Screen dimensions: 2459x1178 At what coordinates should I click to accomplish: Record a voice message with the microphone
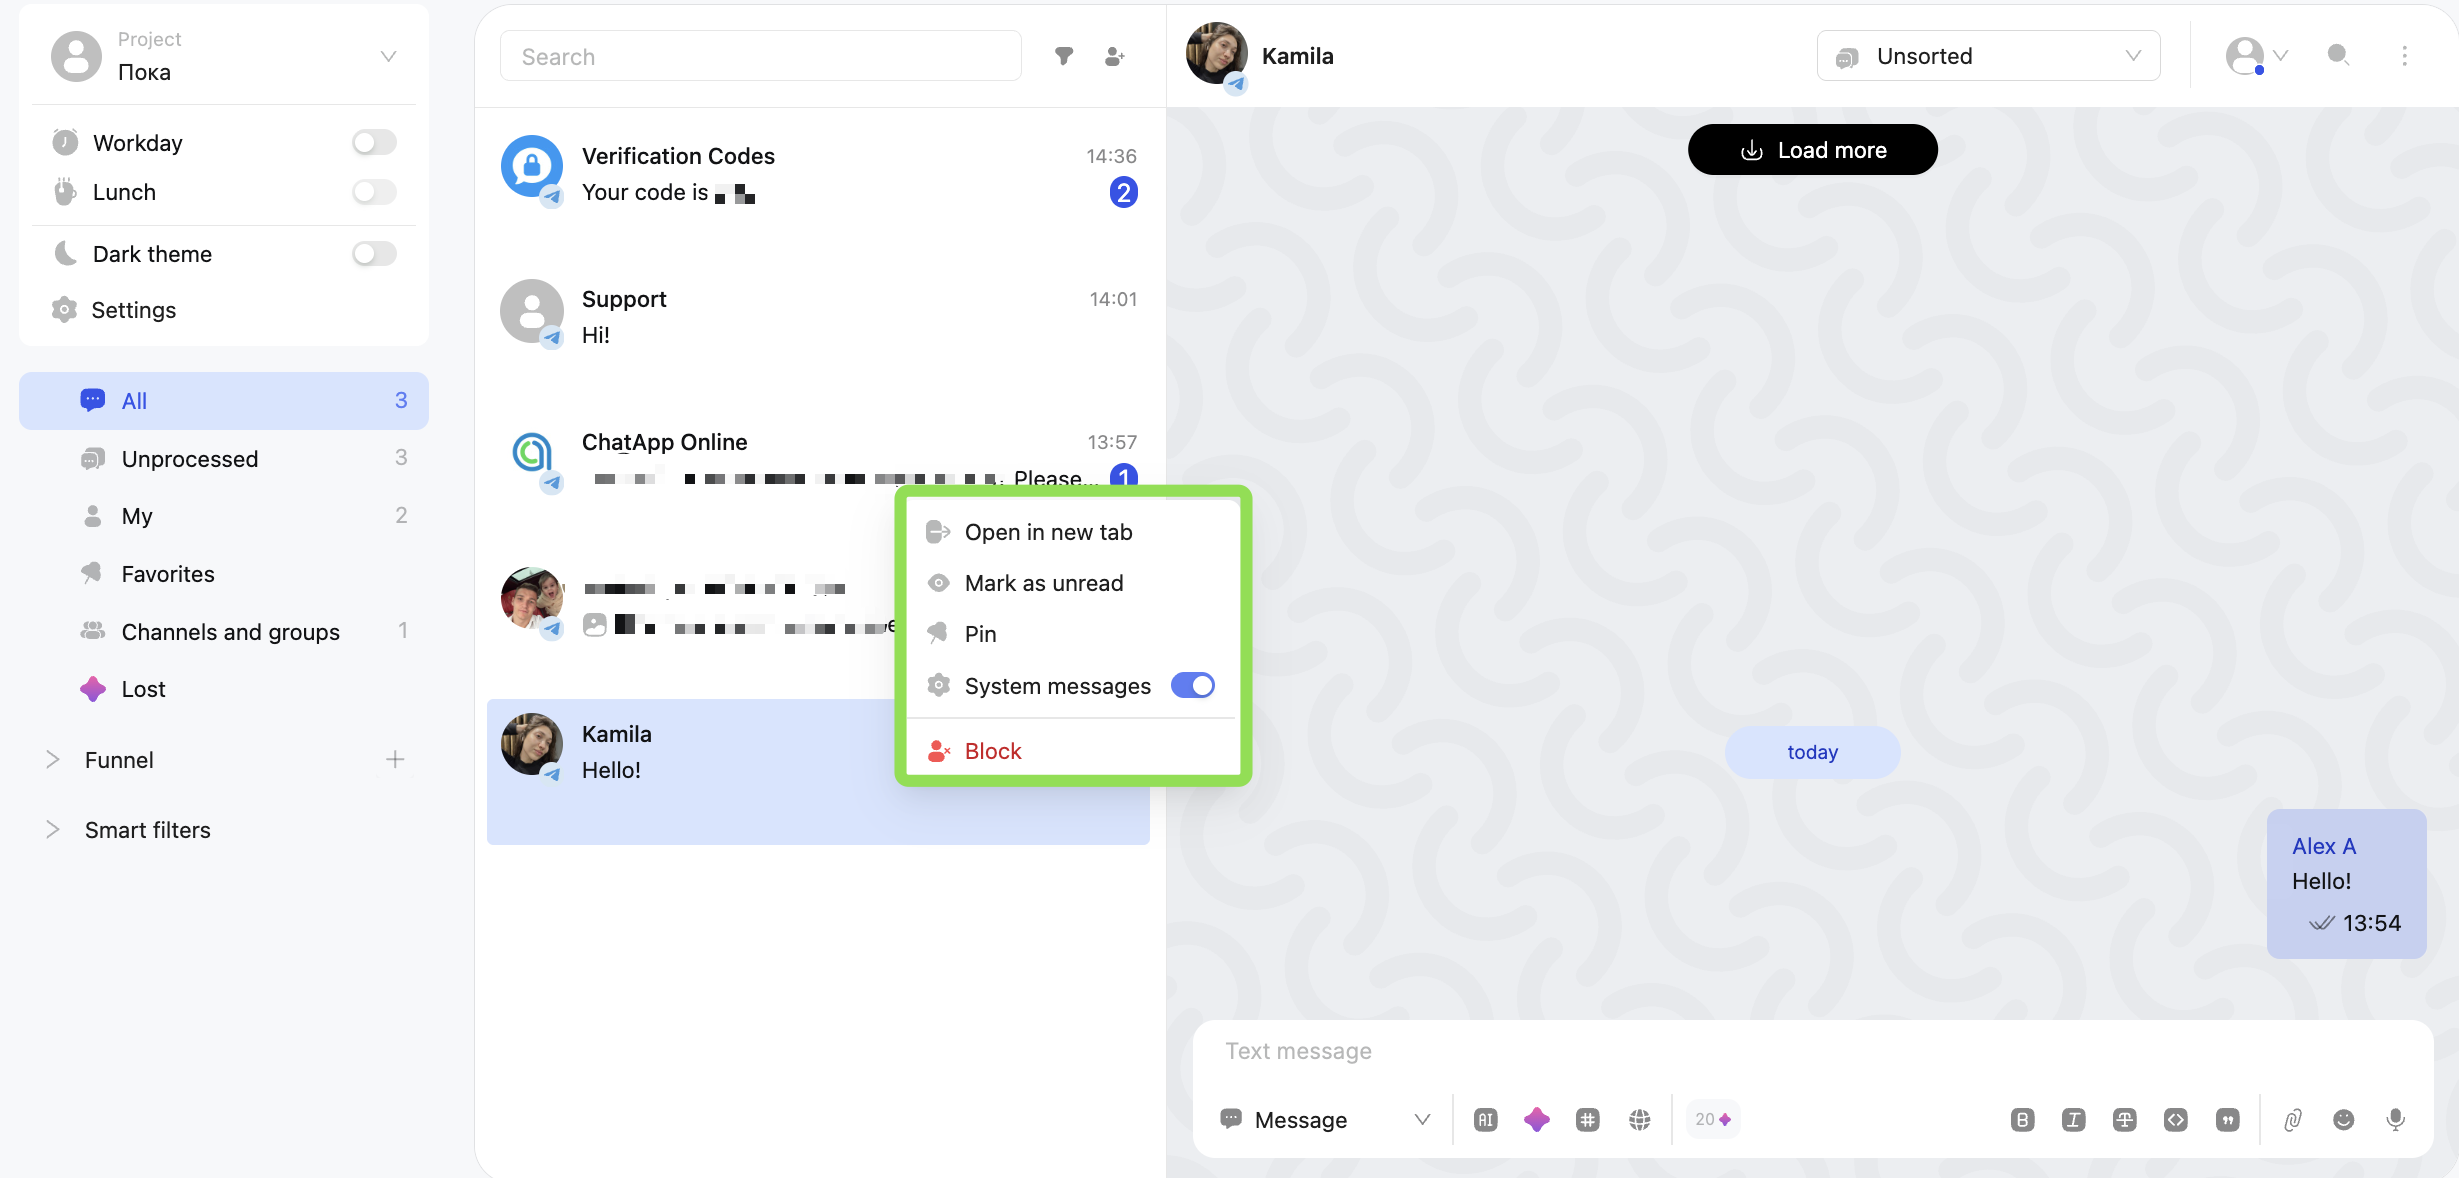tap(2395, 1120)
